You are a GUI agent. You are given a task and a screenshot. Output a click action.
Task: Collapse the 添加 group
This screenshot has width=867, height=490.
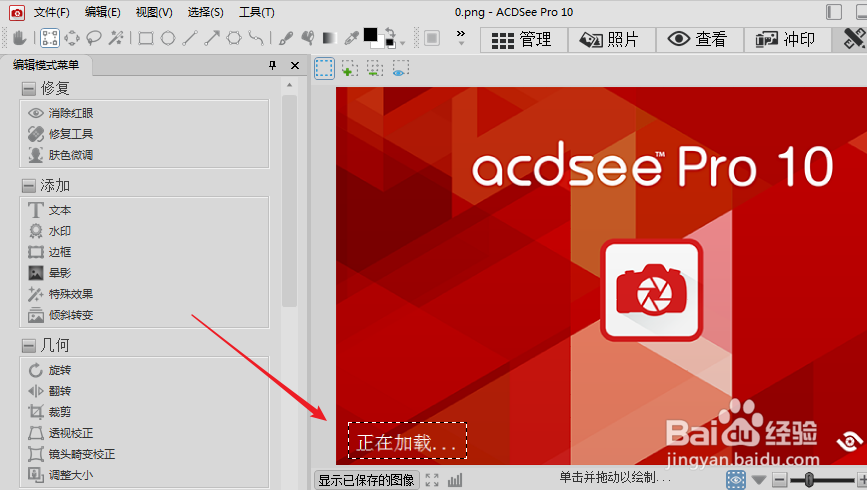[x=28, y=186]
